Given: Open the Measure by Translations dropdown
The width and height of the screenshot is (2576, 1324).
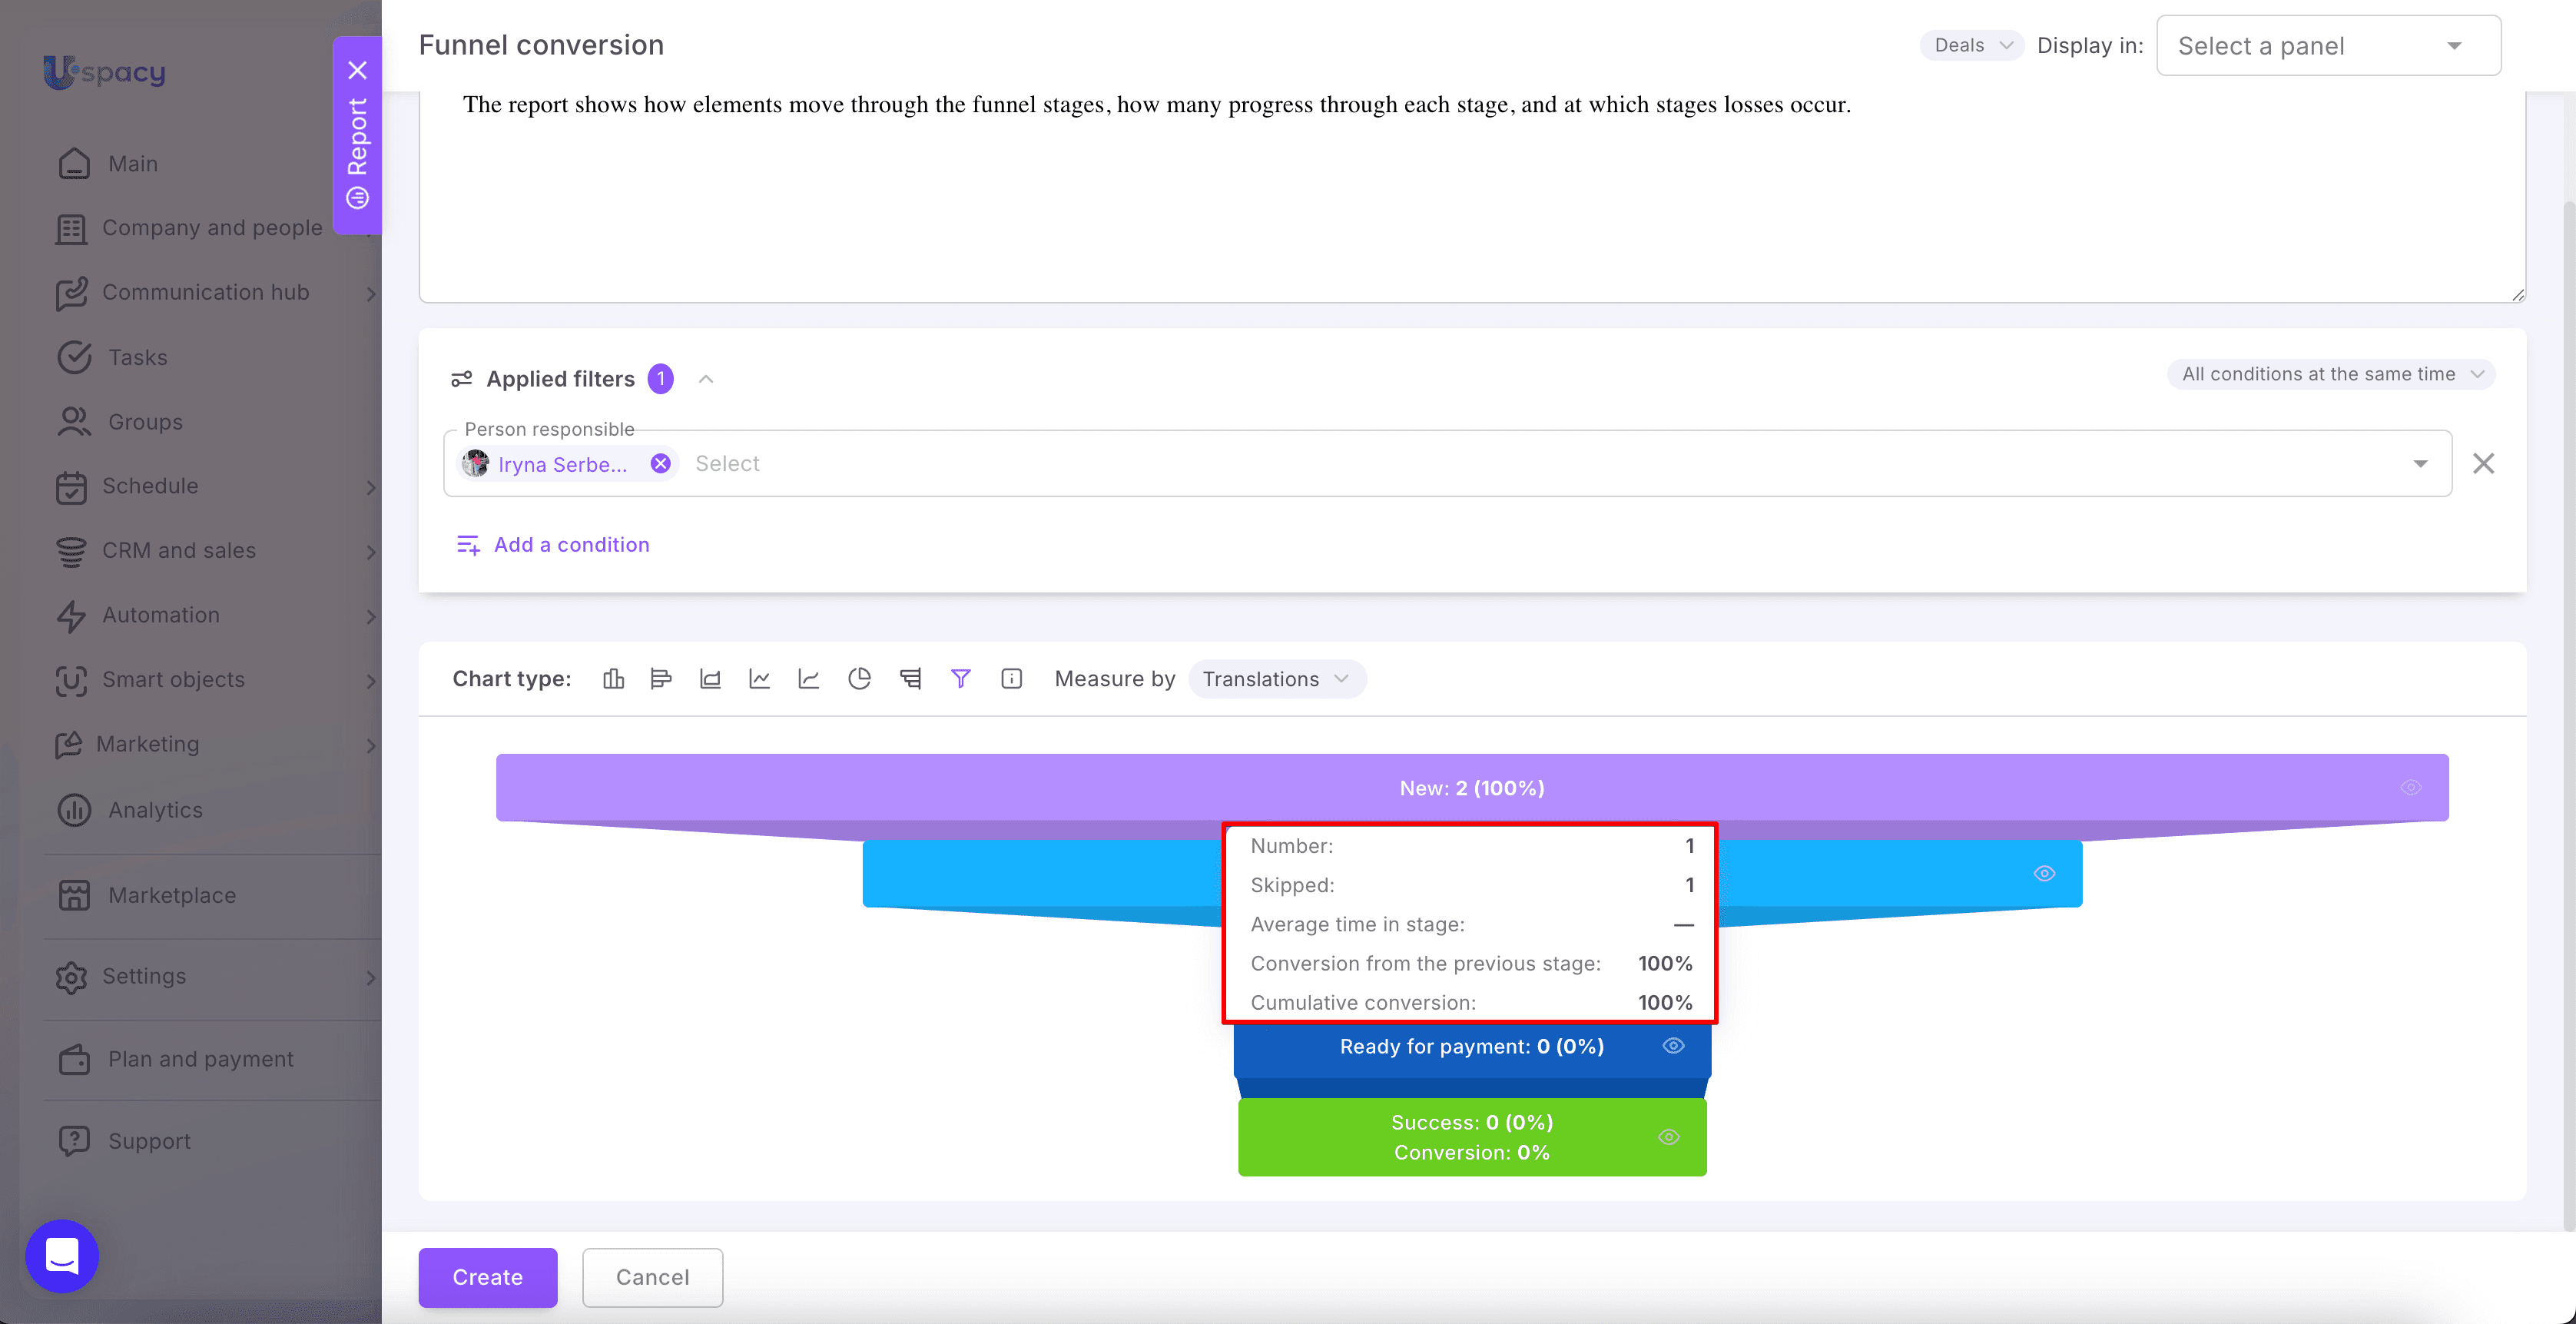Looking at the screenshot, I should click(1276, 679).
